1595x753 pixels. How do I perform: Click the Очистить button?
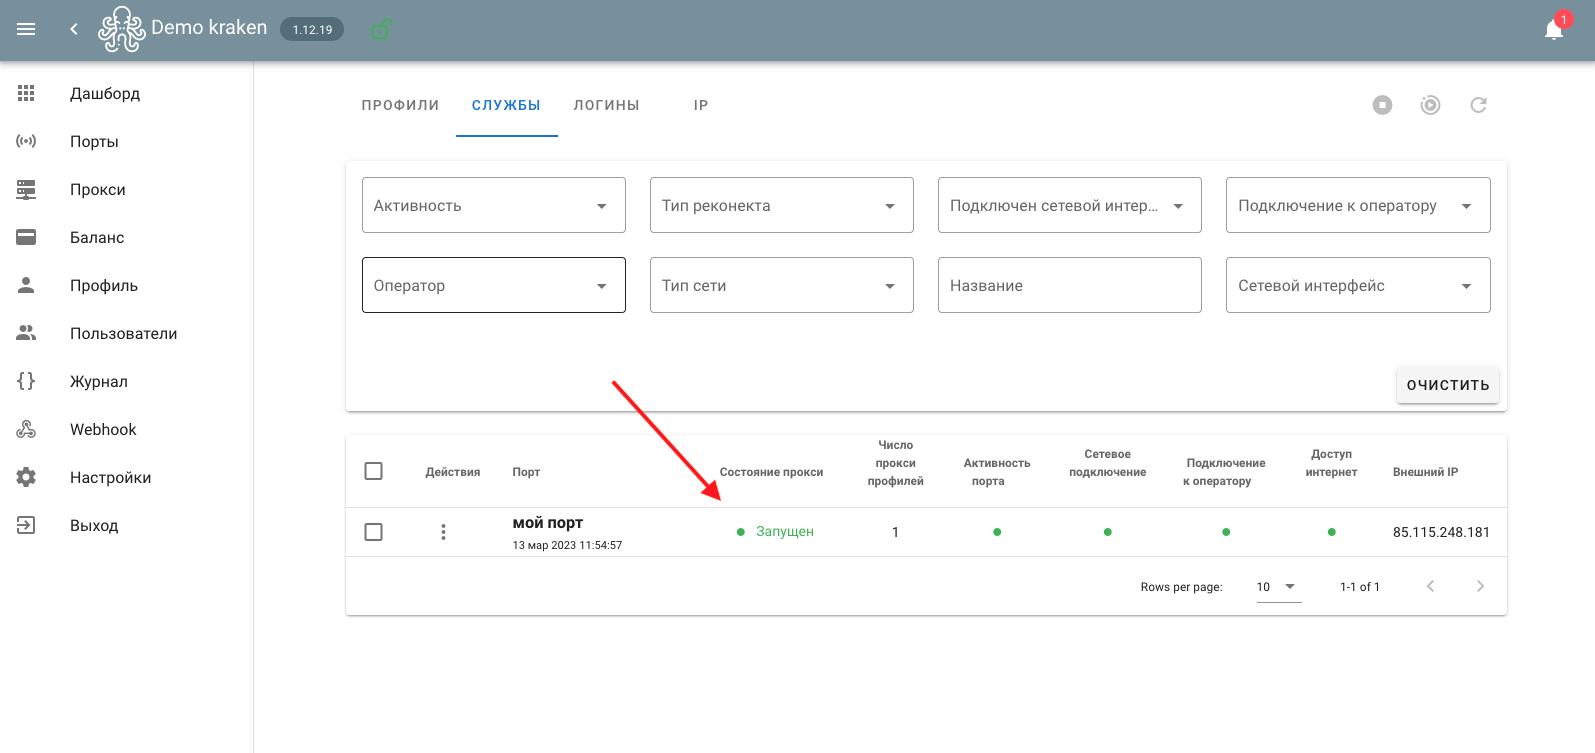[1448, 385]
